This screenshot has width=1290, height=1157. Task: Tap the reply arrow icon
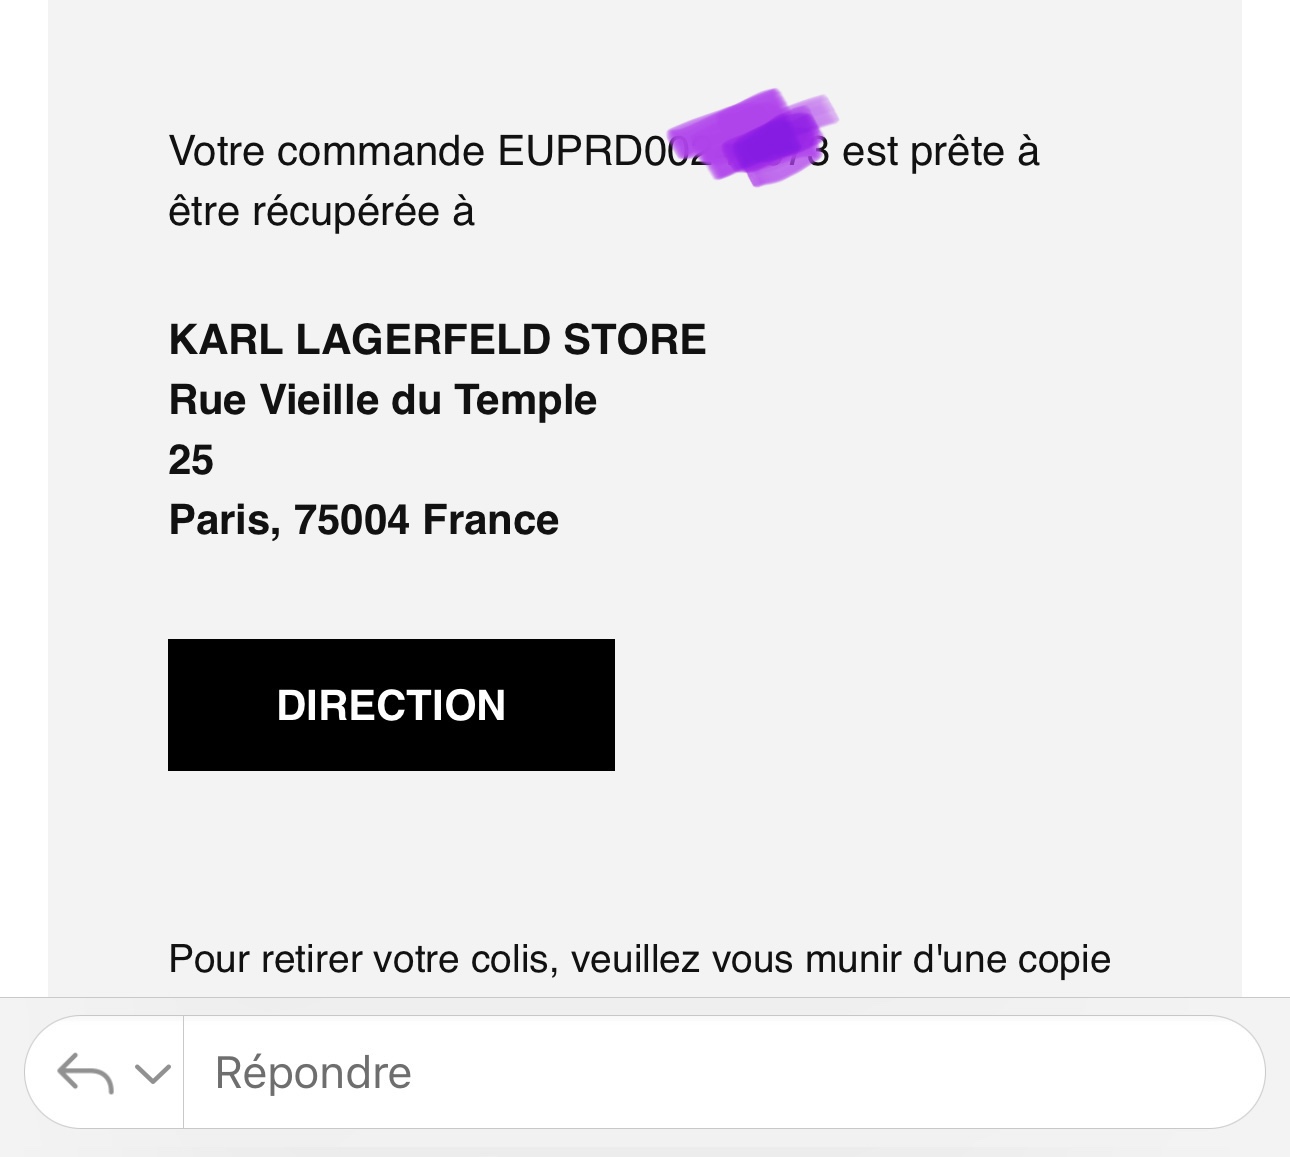(x=85, y=1073)
